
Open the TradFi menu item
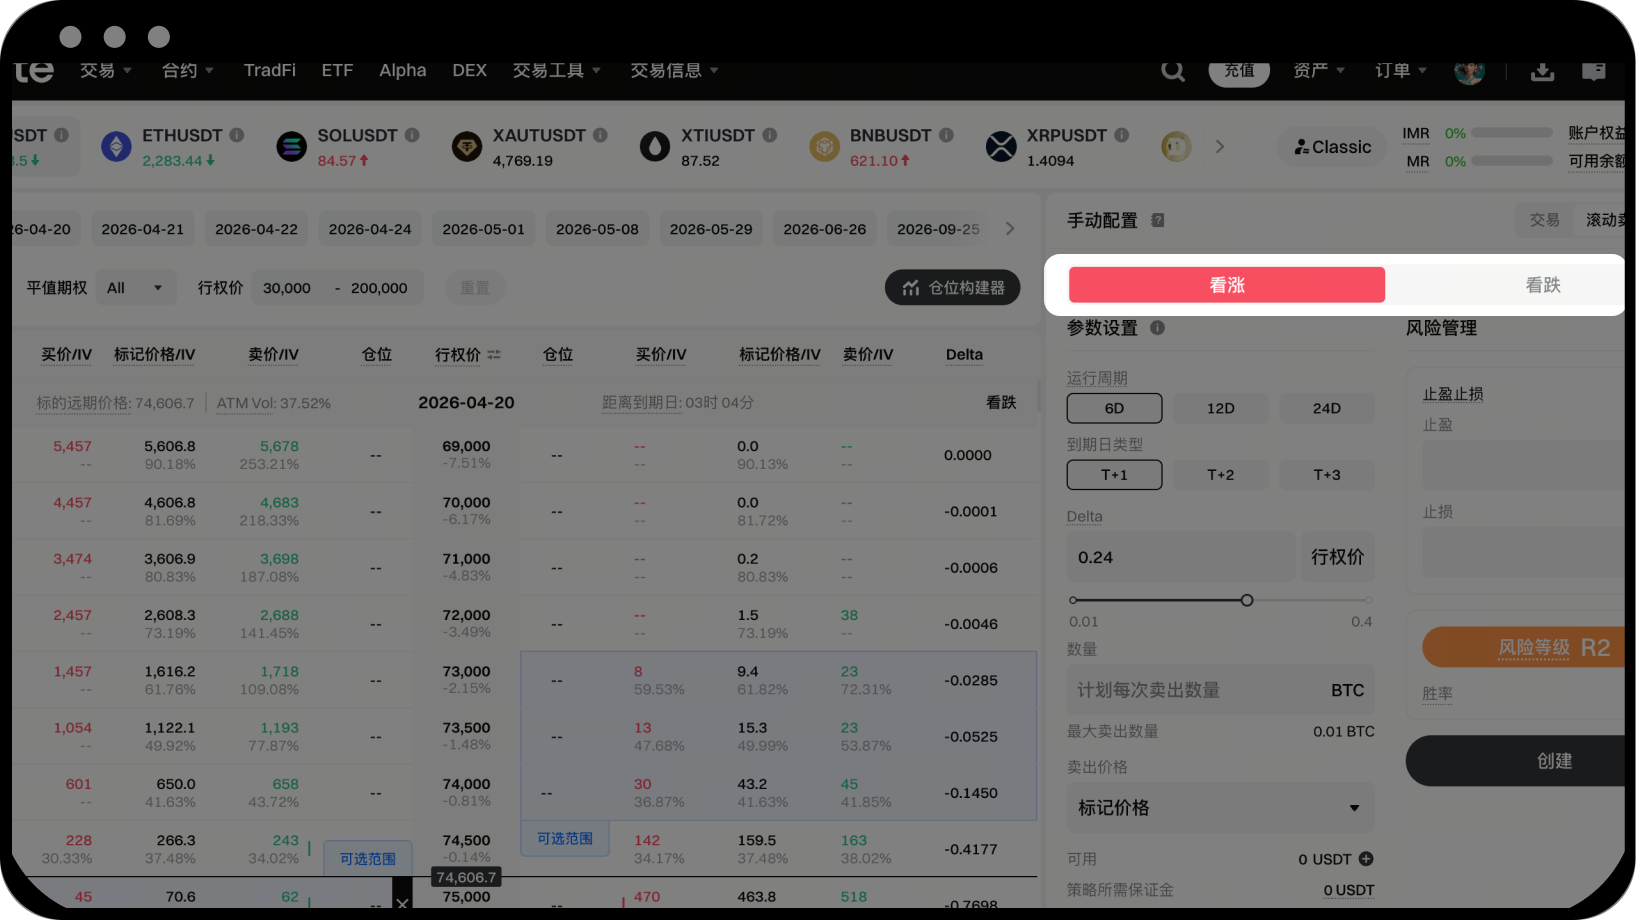coord(270,70)
